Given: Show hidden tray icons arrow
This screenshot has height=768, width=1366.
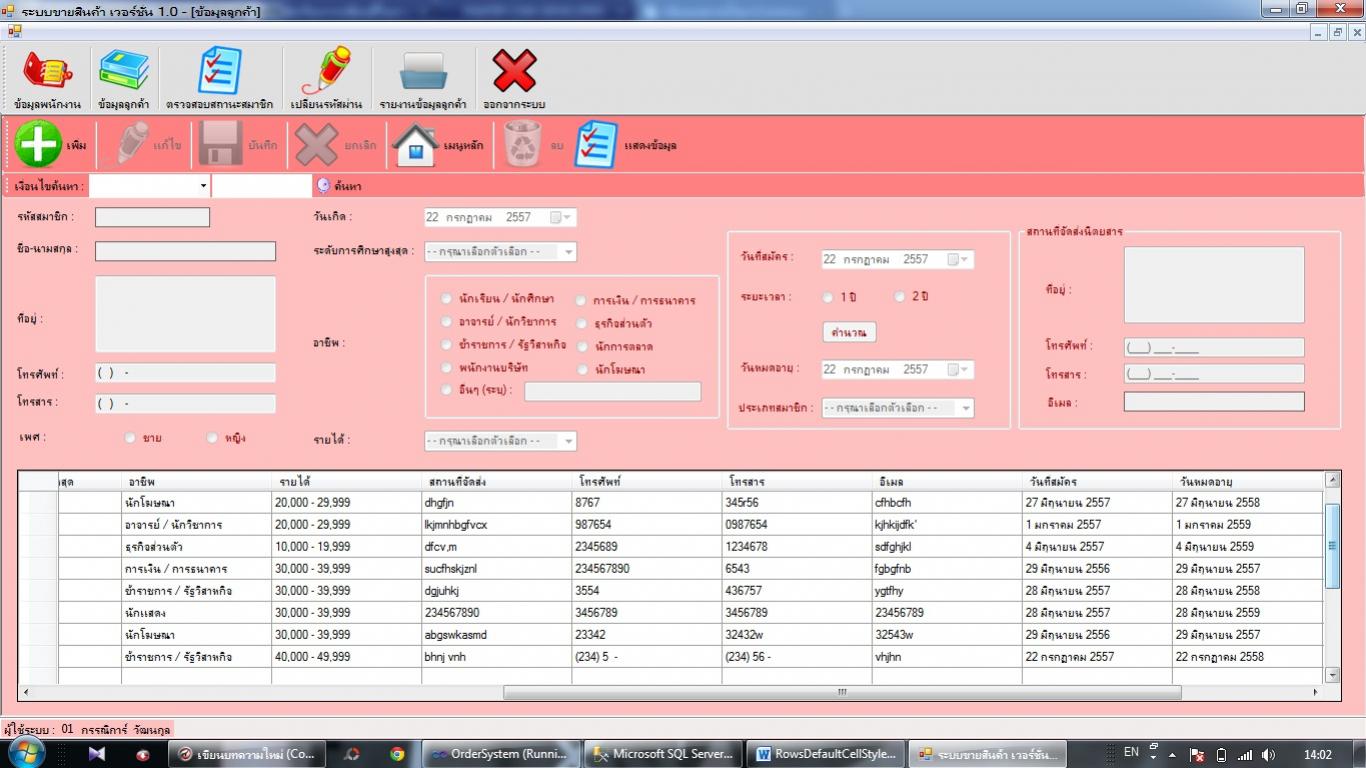Looking at the screenshot, I should pyautogui.click(x=1173, y=754).
